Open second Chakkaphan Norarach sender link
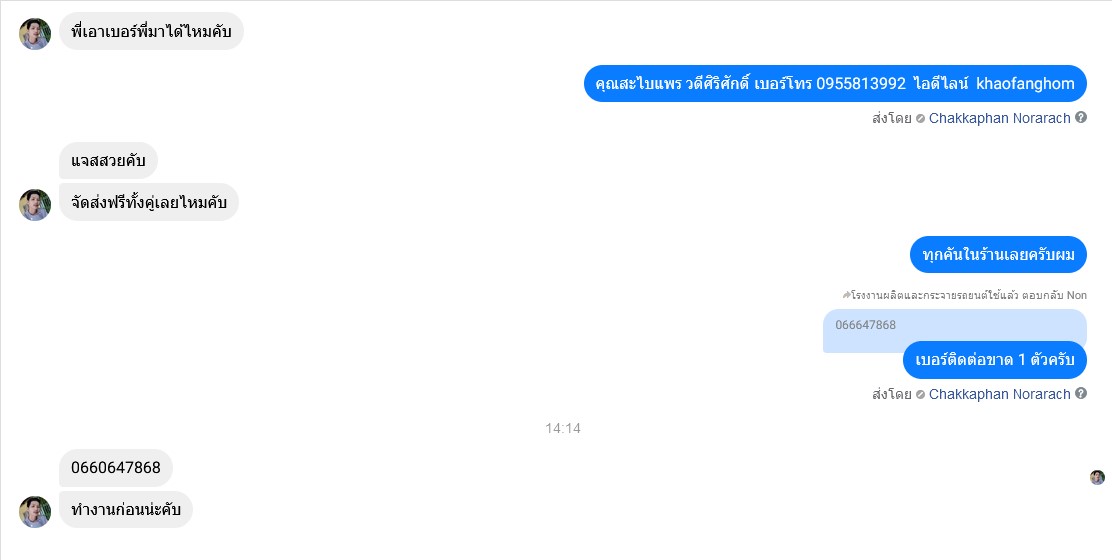This screenshot has height=560, width=1112. click(999, 394)
